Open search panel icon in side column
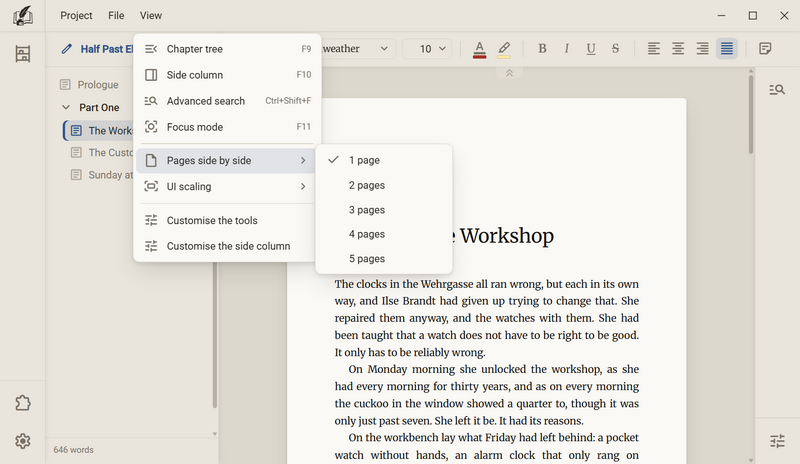This screenshot has height=464, width=800. click(777, 90)
